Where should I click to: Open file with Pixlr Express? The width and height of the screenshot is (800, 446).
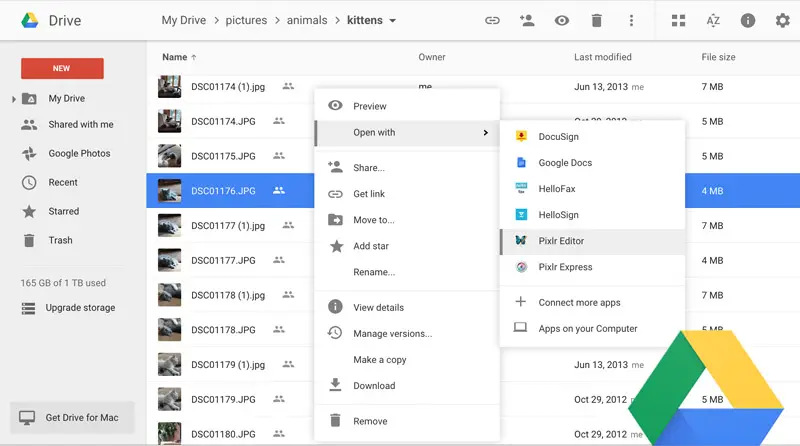(592, 267)
